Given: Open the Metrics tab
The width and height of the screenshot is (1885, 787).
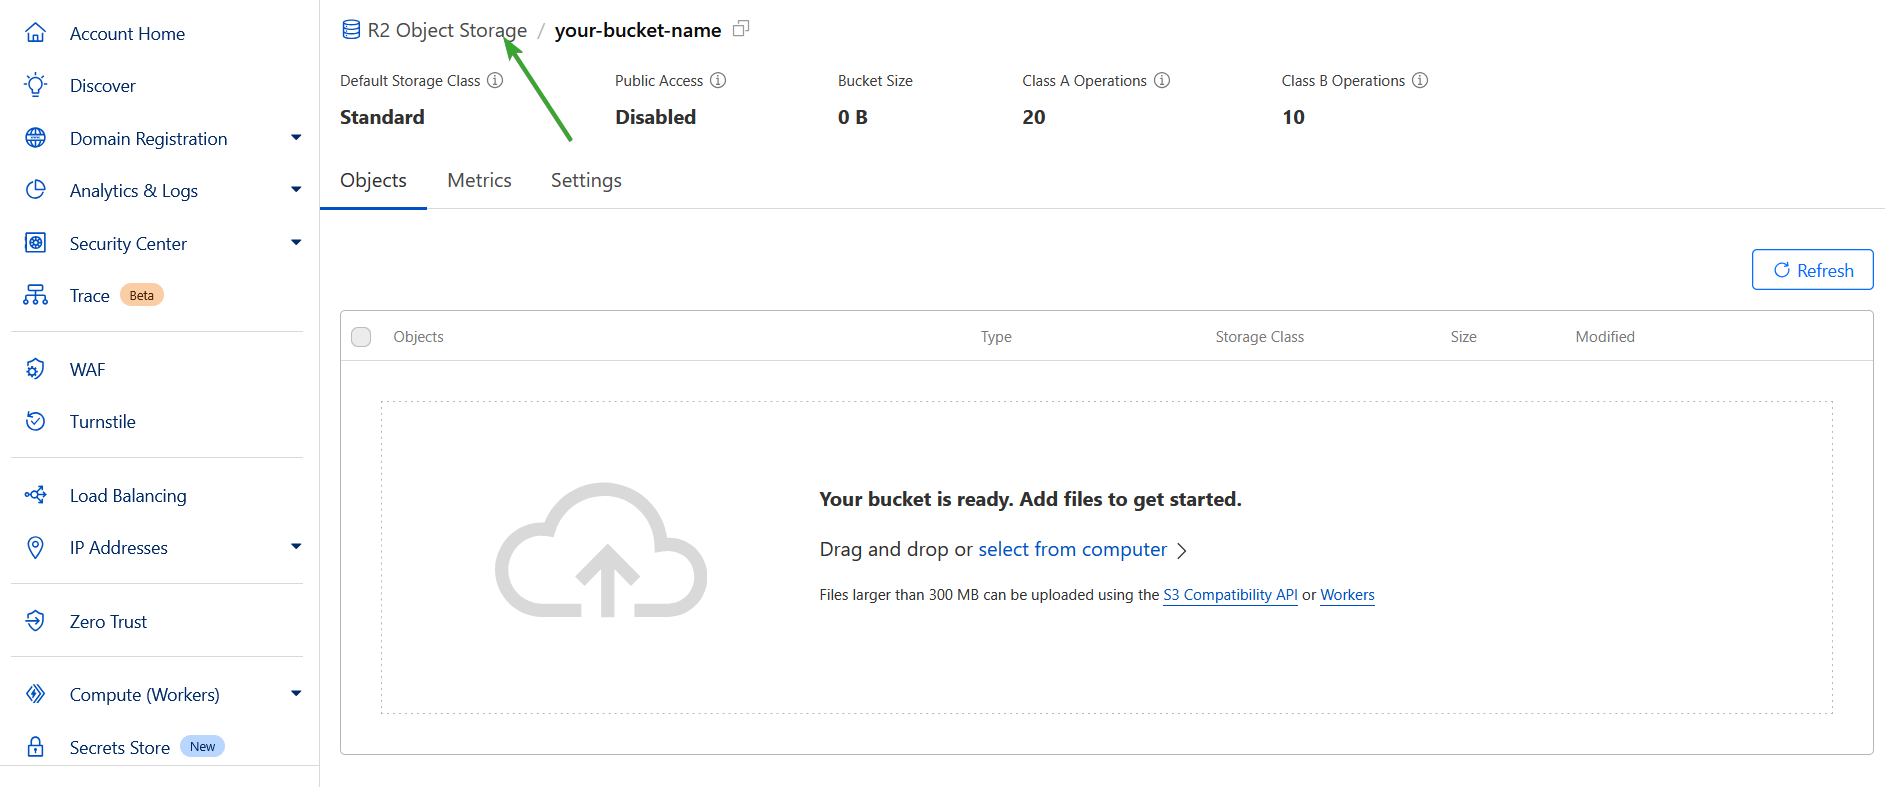Looking at the screenshot, I should pos(479,180).
